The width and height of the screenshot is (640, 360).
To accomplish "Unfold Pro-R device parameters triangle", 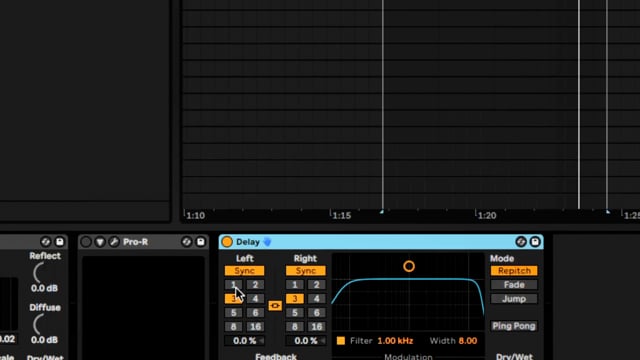I will click(x=100, y=242).
